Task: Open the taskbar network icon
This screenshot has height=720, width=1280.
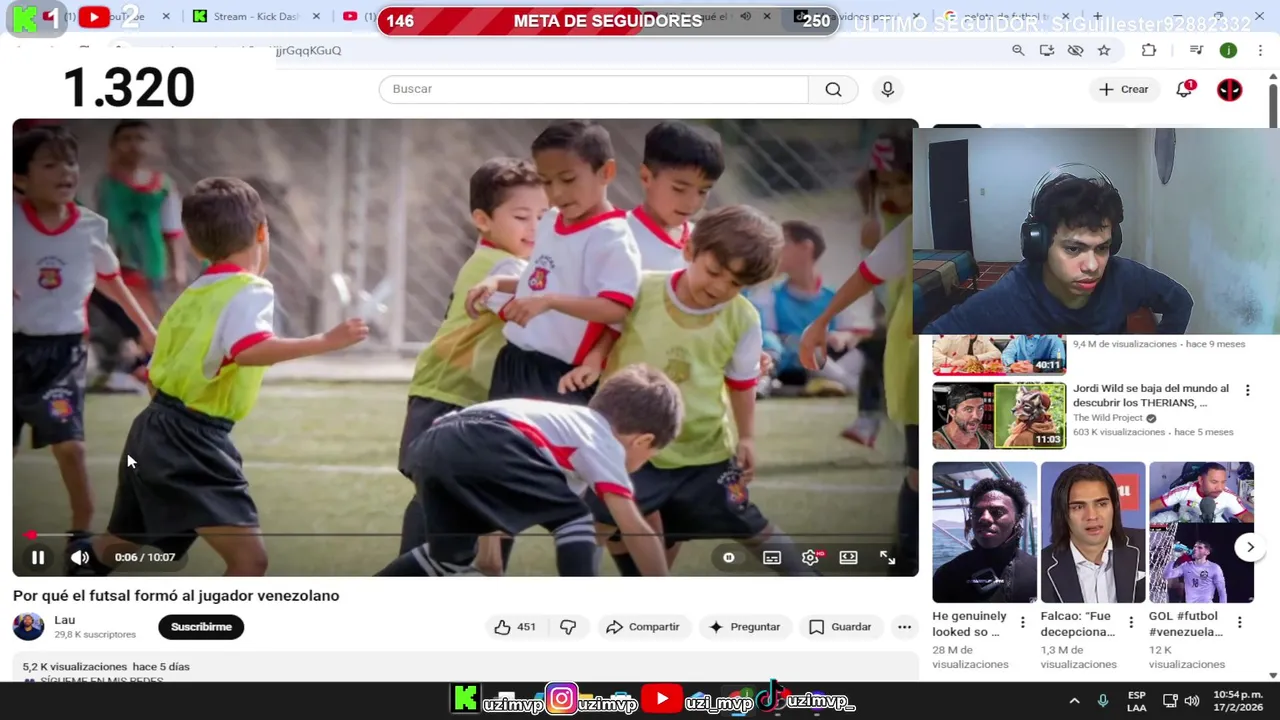Action: 1169,701
